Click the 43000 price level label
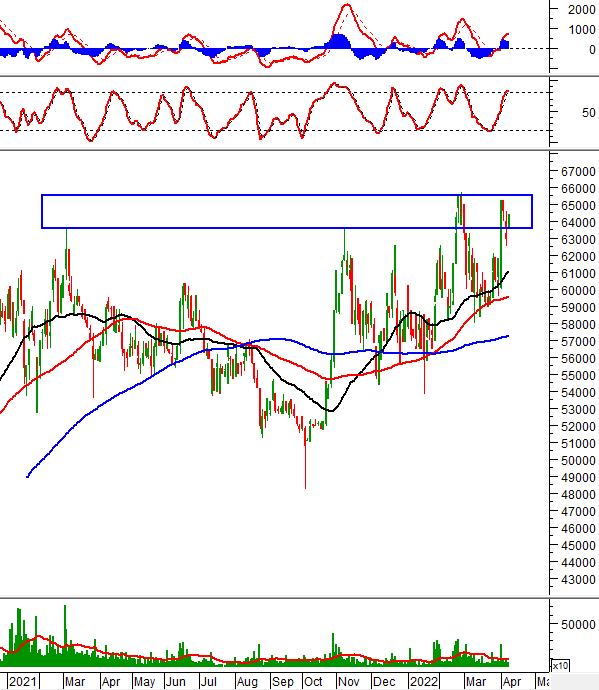Screen dimensions: 599x690 (x=578, y=580)
